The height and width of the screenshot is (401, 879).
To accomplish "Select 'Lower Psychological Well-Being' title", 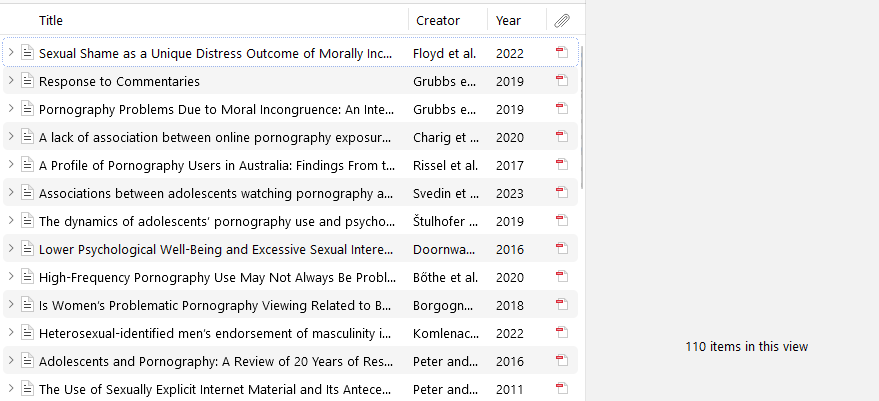I will point(216,250).
